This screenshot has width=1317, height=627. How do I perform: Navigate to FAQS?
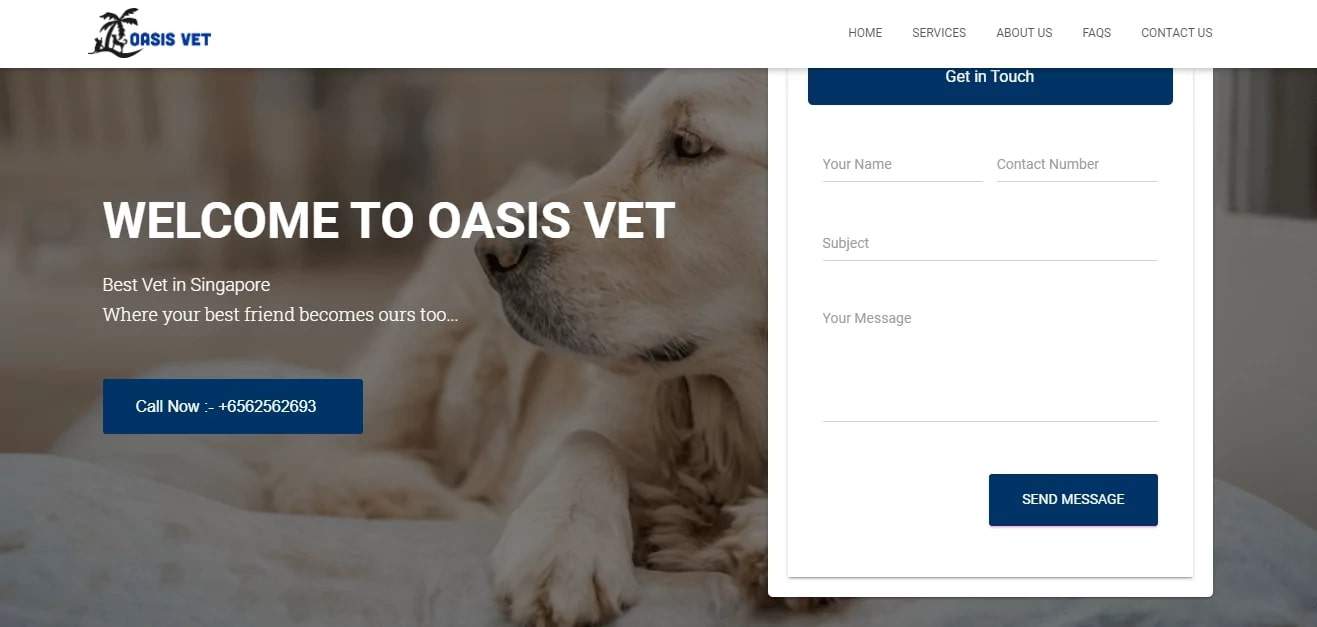[1096, 33]
